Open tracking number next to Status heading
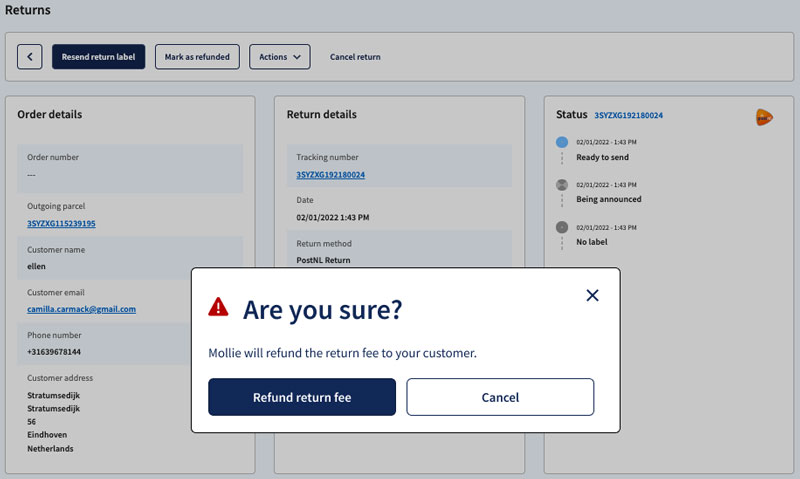 [629, 115]
